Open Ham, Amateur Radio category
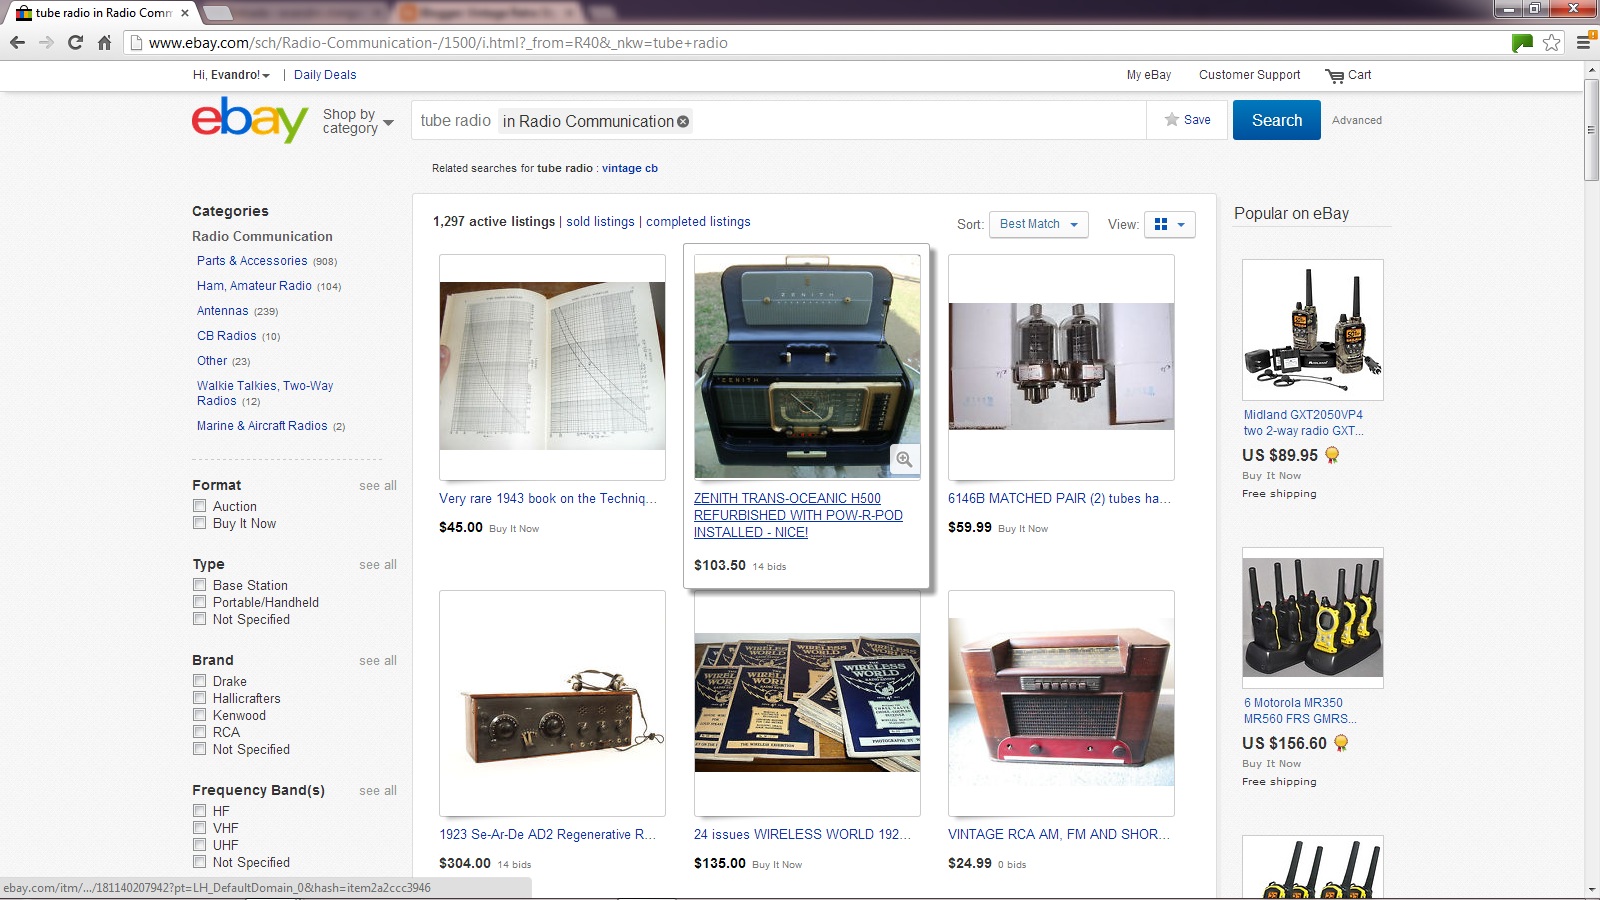1600x900 pixels. tap(254, 286)
